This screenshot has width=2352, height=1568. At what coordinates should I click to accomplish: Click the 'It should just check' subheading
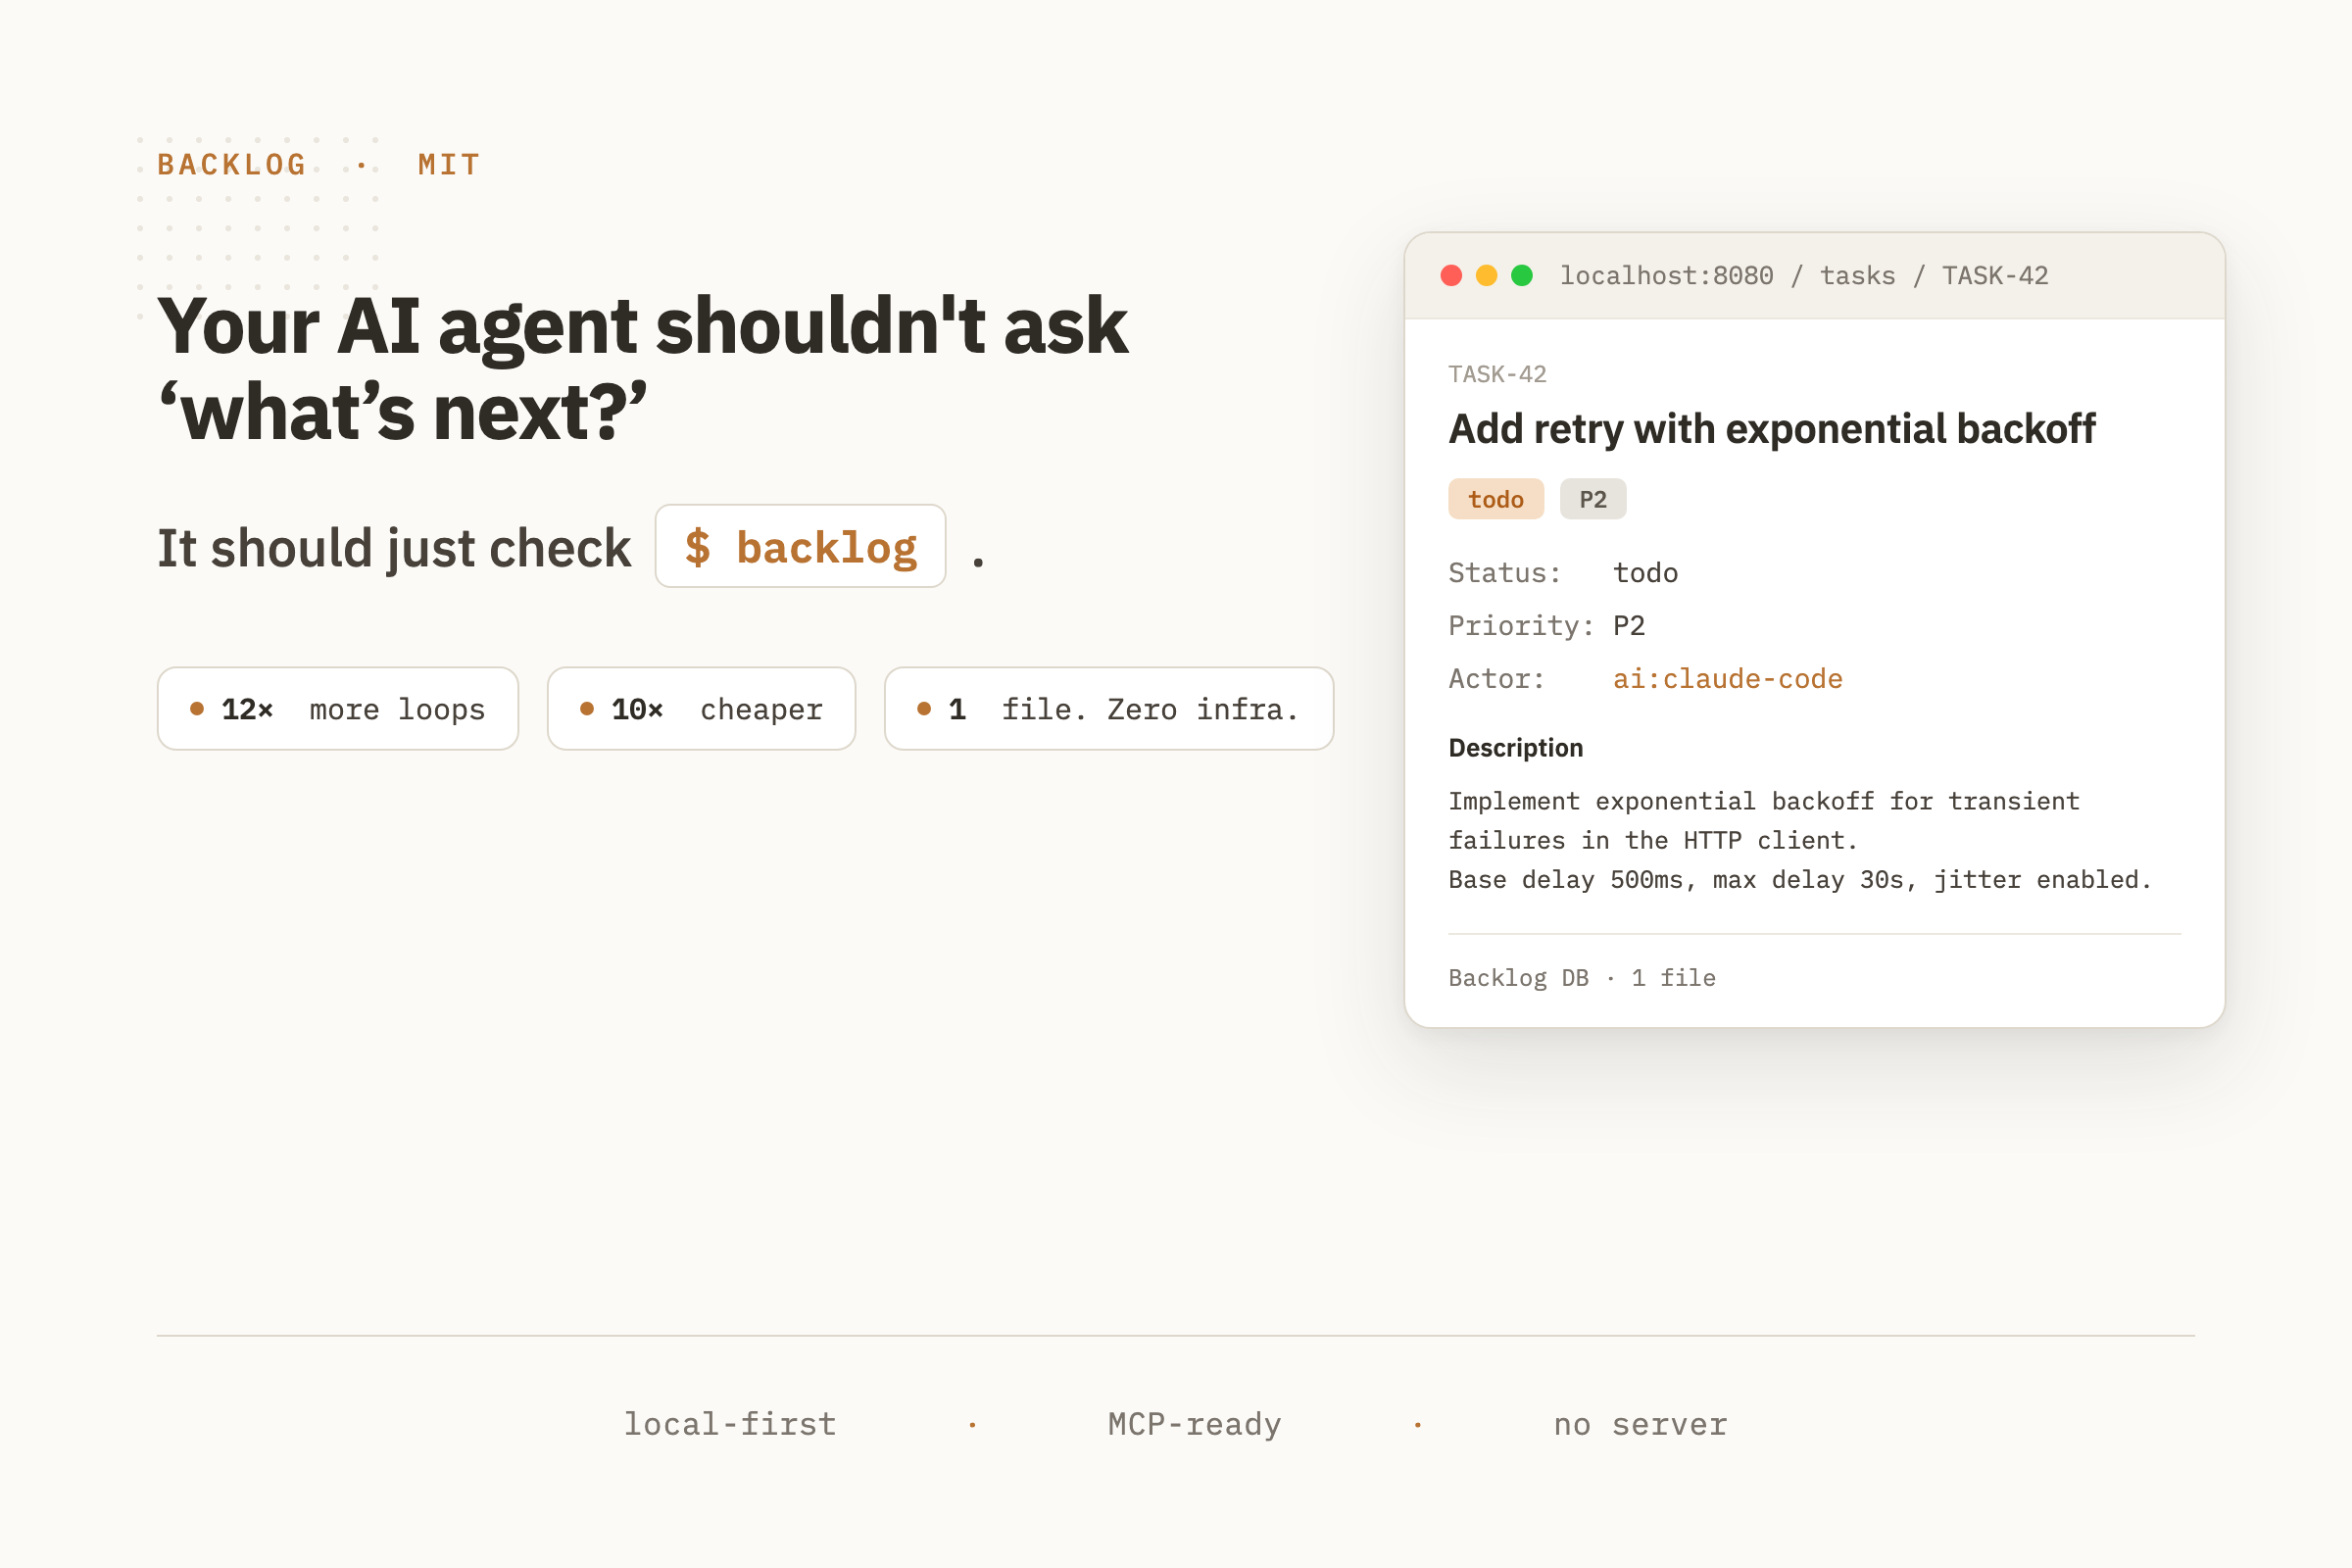click(x=394, y=548)
